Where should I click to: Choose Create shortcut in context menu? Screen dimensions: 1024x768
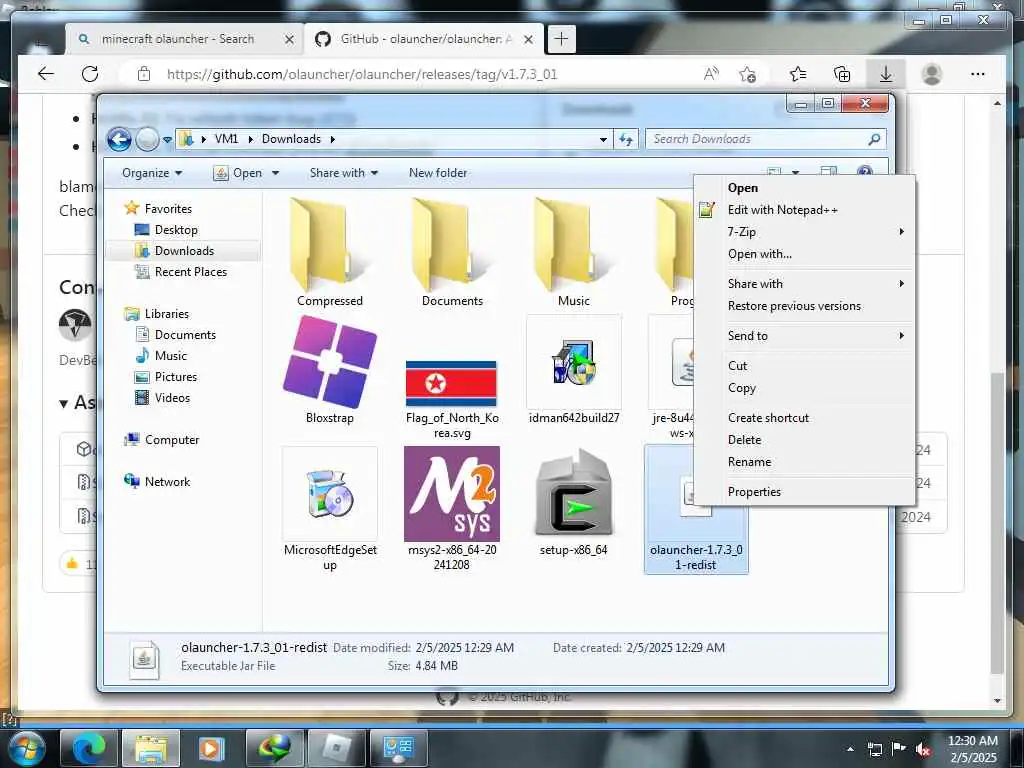[x=805, y=418]
